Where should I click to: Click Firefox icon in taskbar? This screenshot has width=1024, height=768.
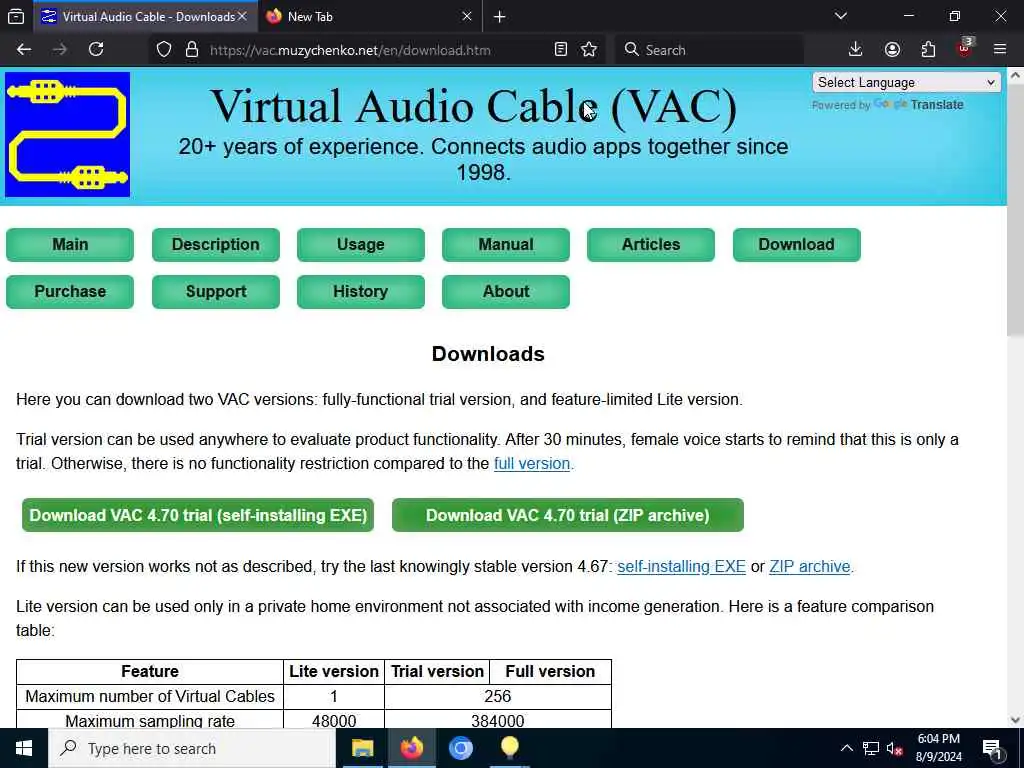[x=411, y=748]
